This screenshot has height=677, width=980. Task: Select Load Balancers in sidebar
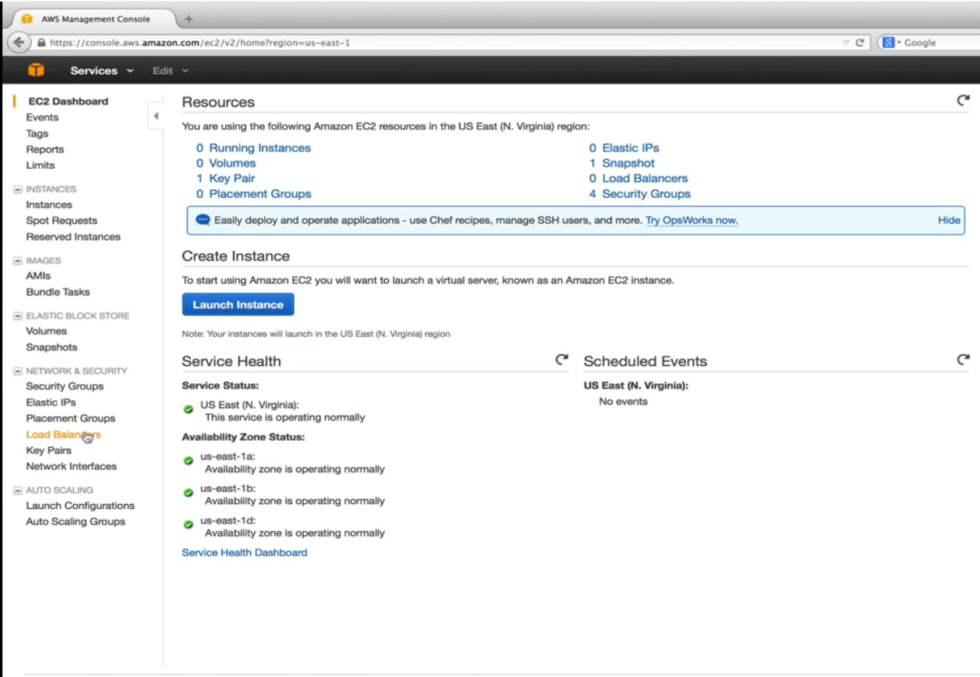62,434
